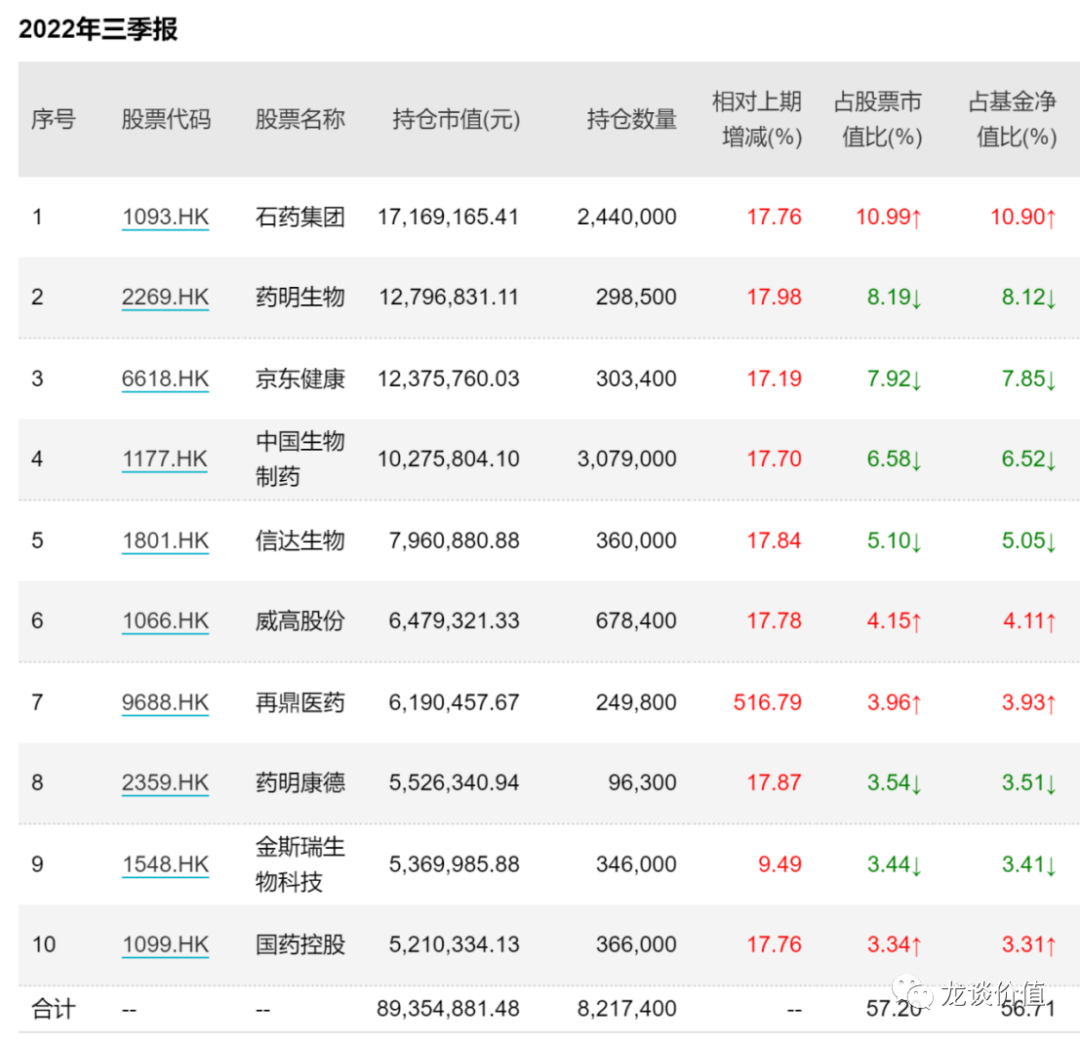Click stock ratio 8.19↓
Viewport: 1080px width, 1041px height.
894,297
